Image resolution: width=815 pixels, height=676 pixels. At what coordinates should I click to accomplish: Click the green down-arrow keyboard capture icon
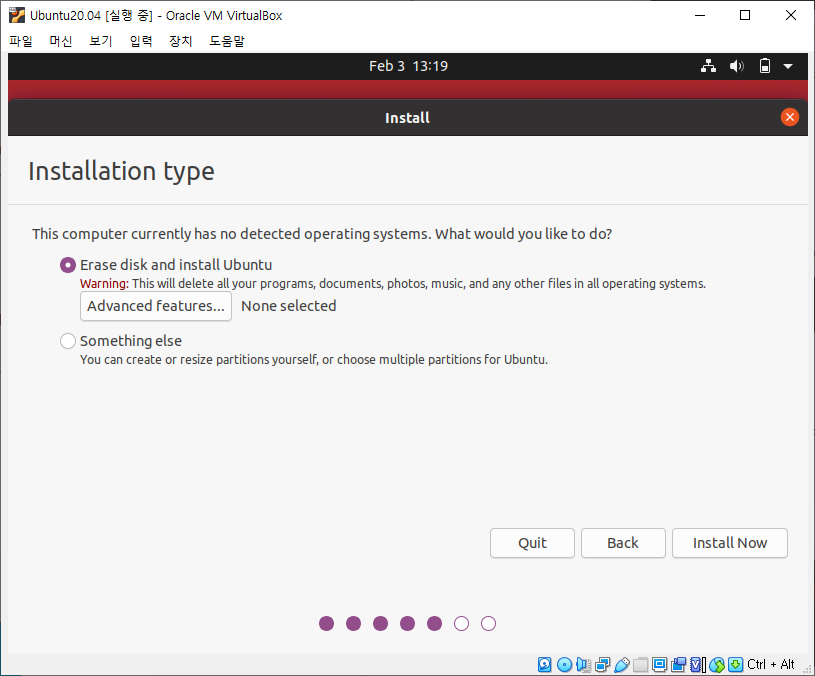tap(735, 665)
